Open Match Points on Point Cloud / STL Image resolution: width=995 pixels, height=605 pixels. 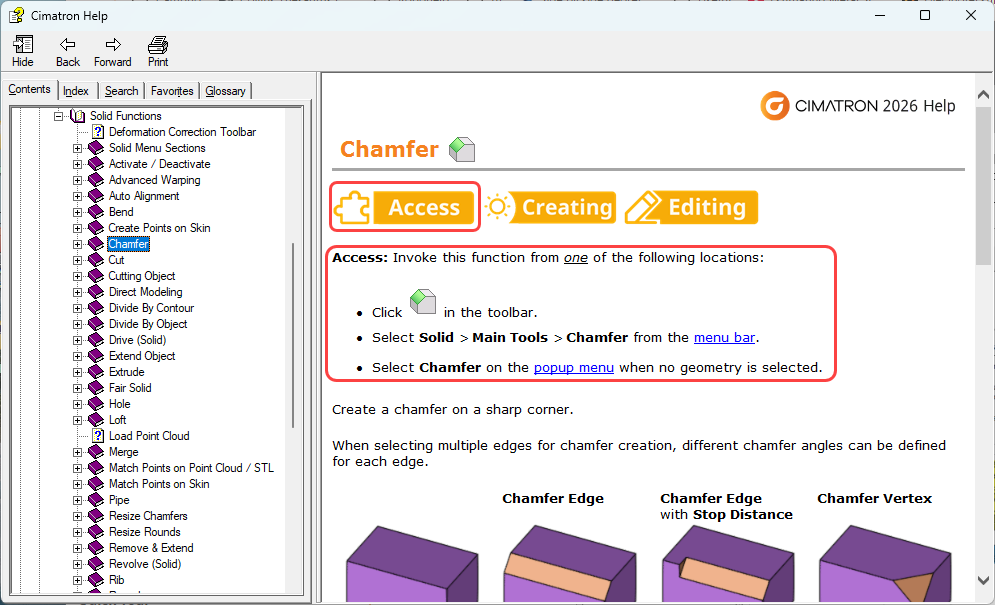(191, 468)
